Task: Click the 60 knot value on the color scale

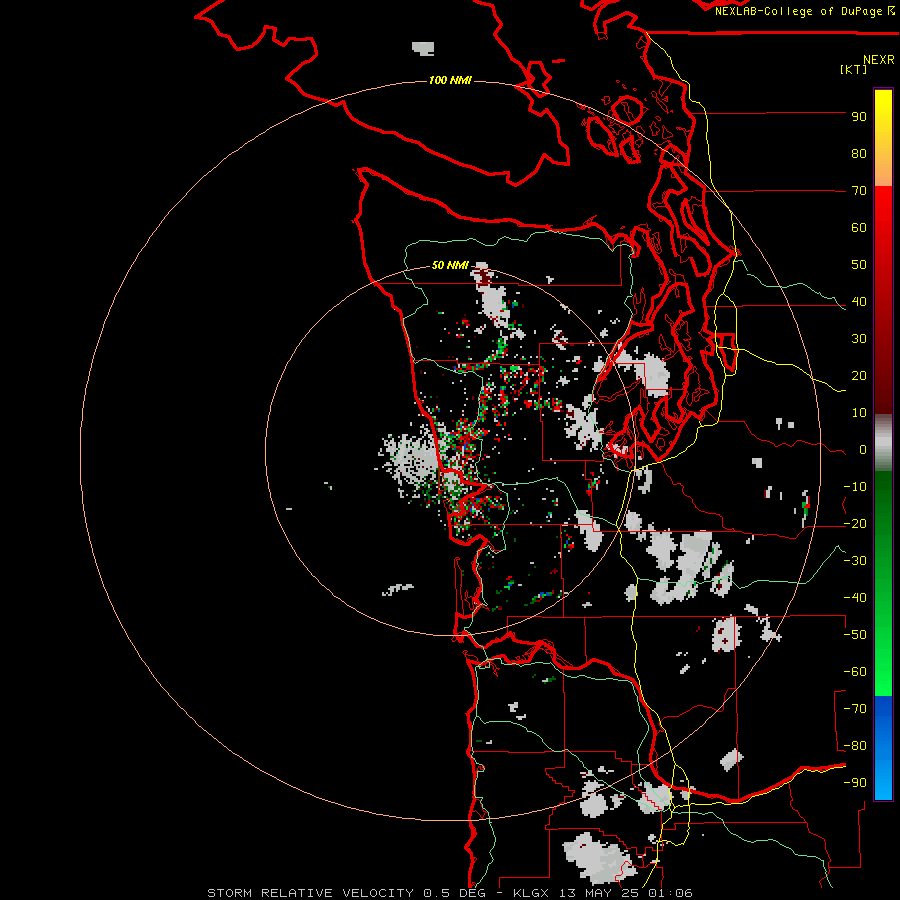Action: (859, 228)
